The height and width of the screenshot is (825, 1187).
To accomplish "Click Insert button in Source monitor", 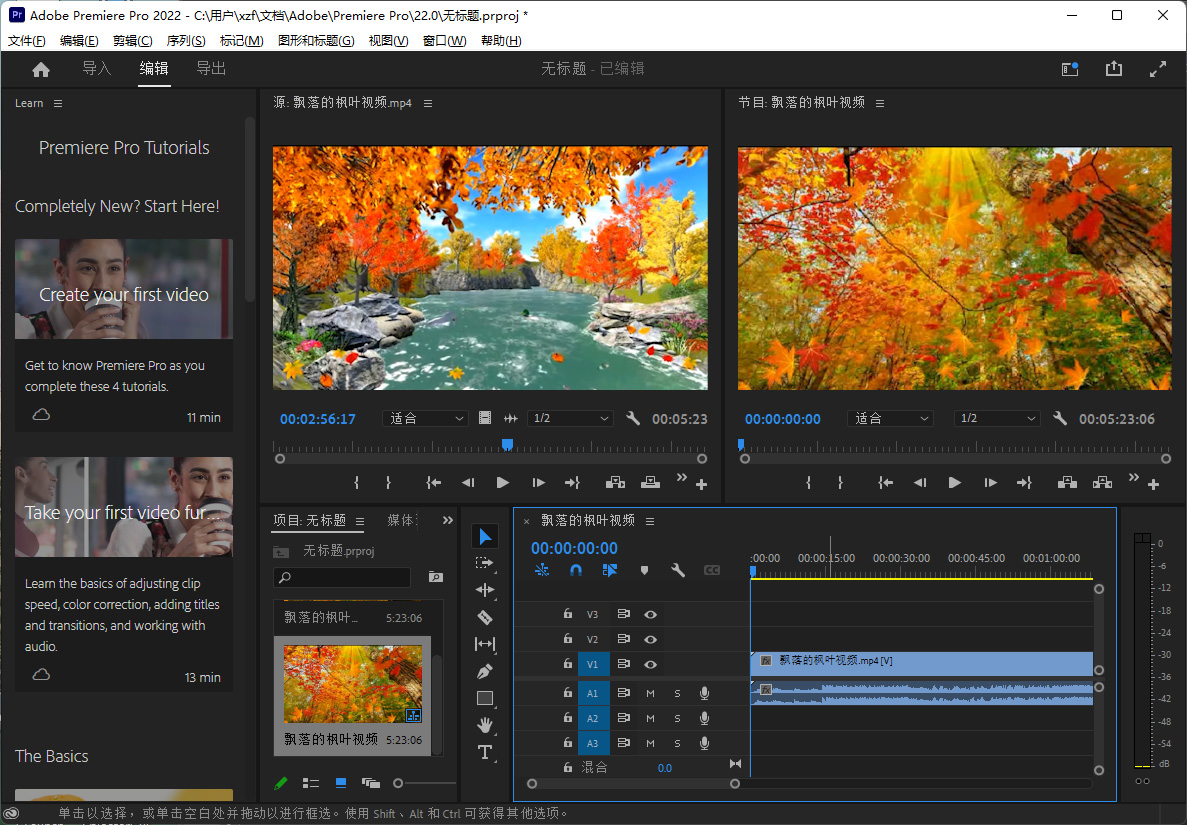I will pyautogui.click(x=615, y=482).
